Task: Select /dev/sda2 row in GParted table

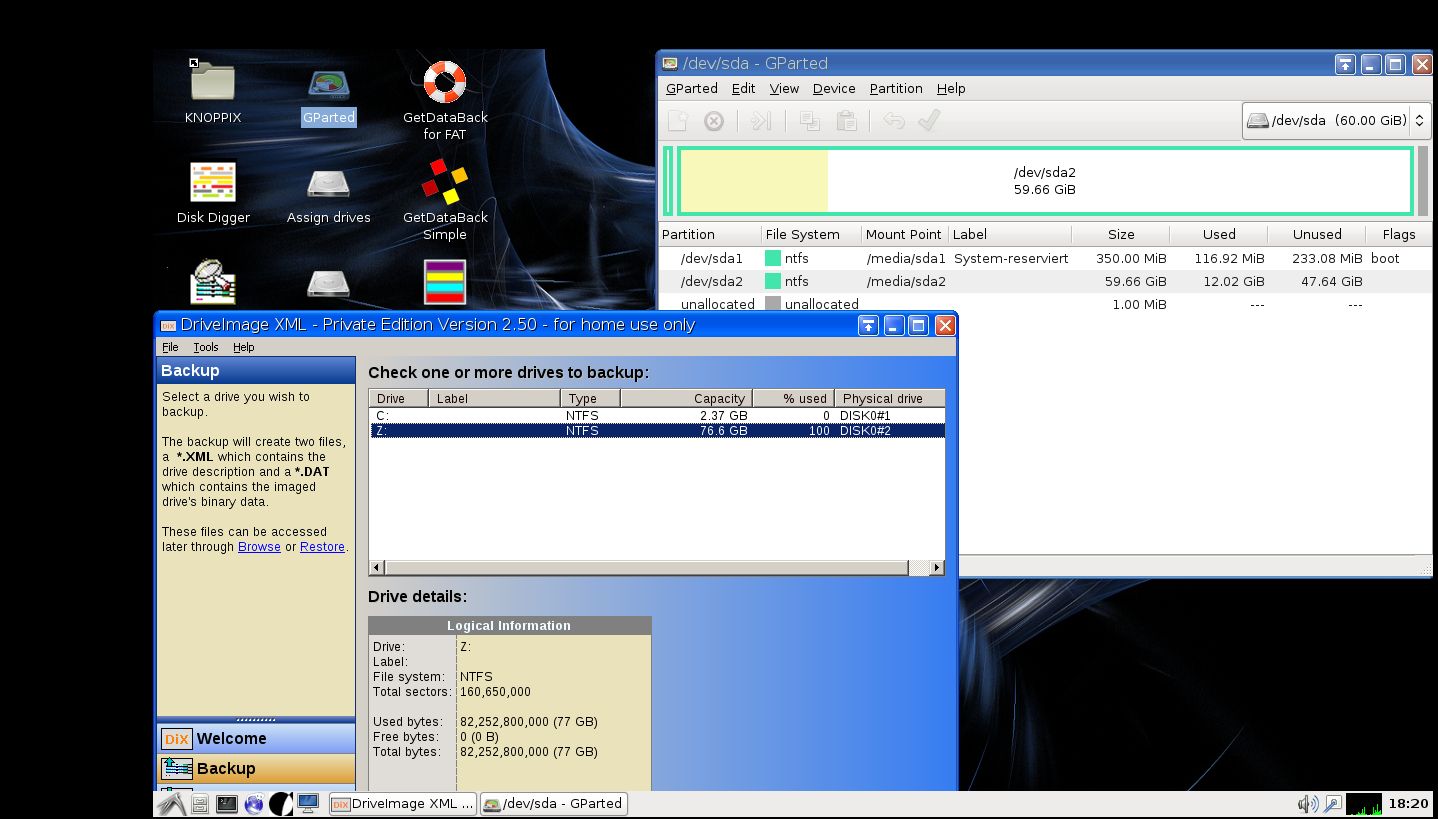Action: point(1045,281)
